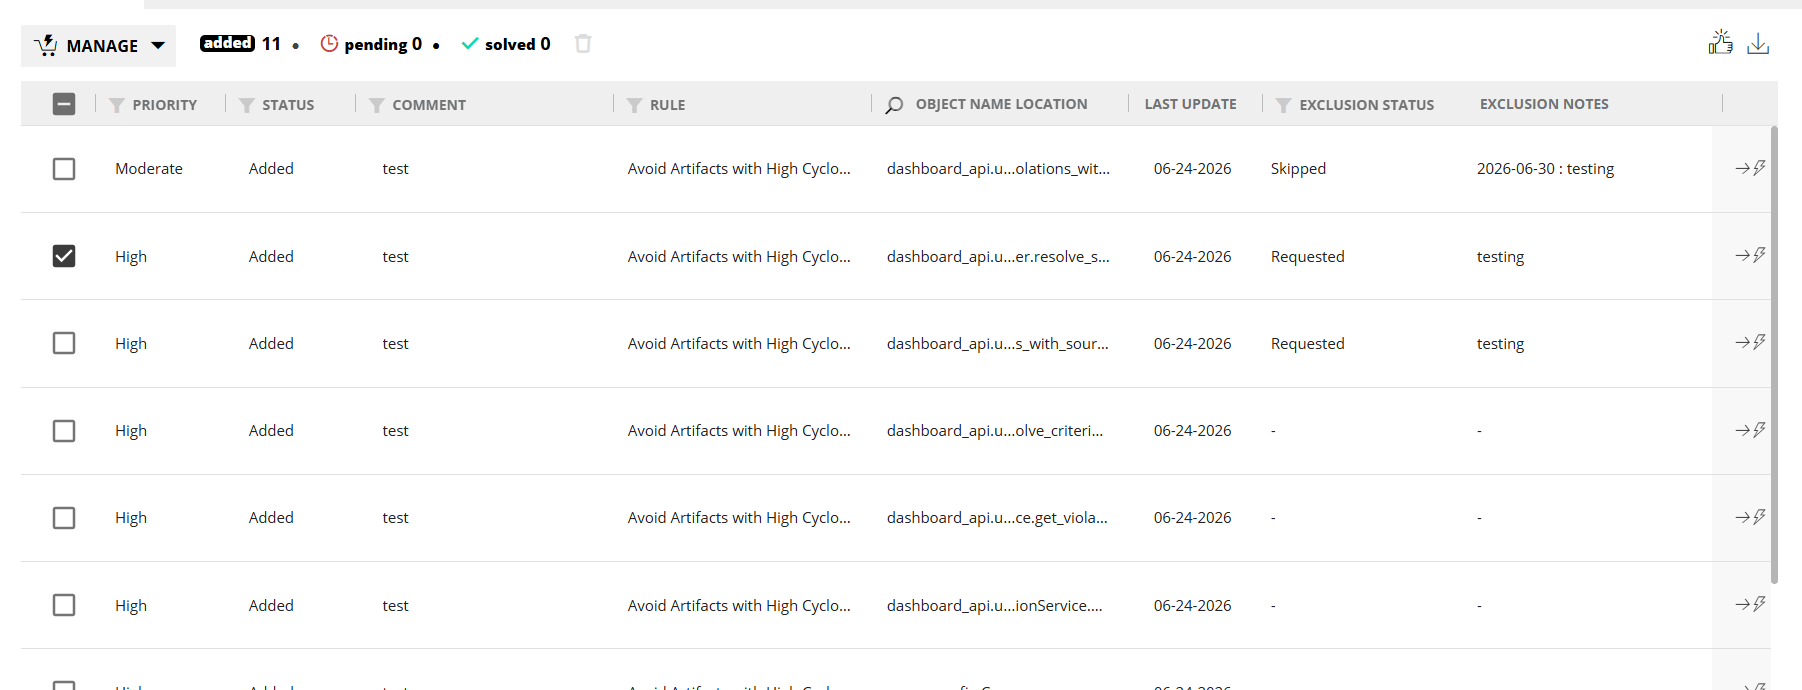Click the cart icon in MANAGE button
1802x690 pixels.
point(46,46)
